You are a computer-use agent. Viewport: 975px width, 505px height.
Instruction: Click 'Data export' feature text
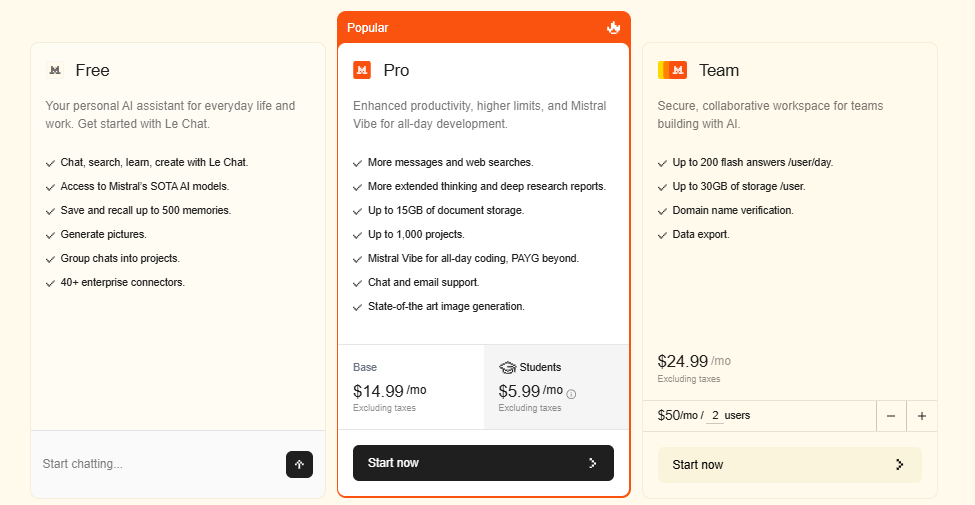[x=701, y=234]
